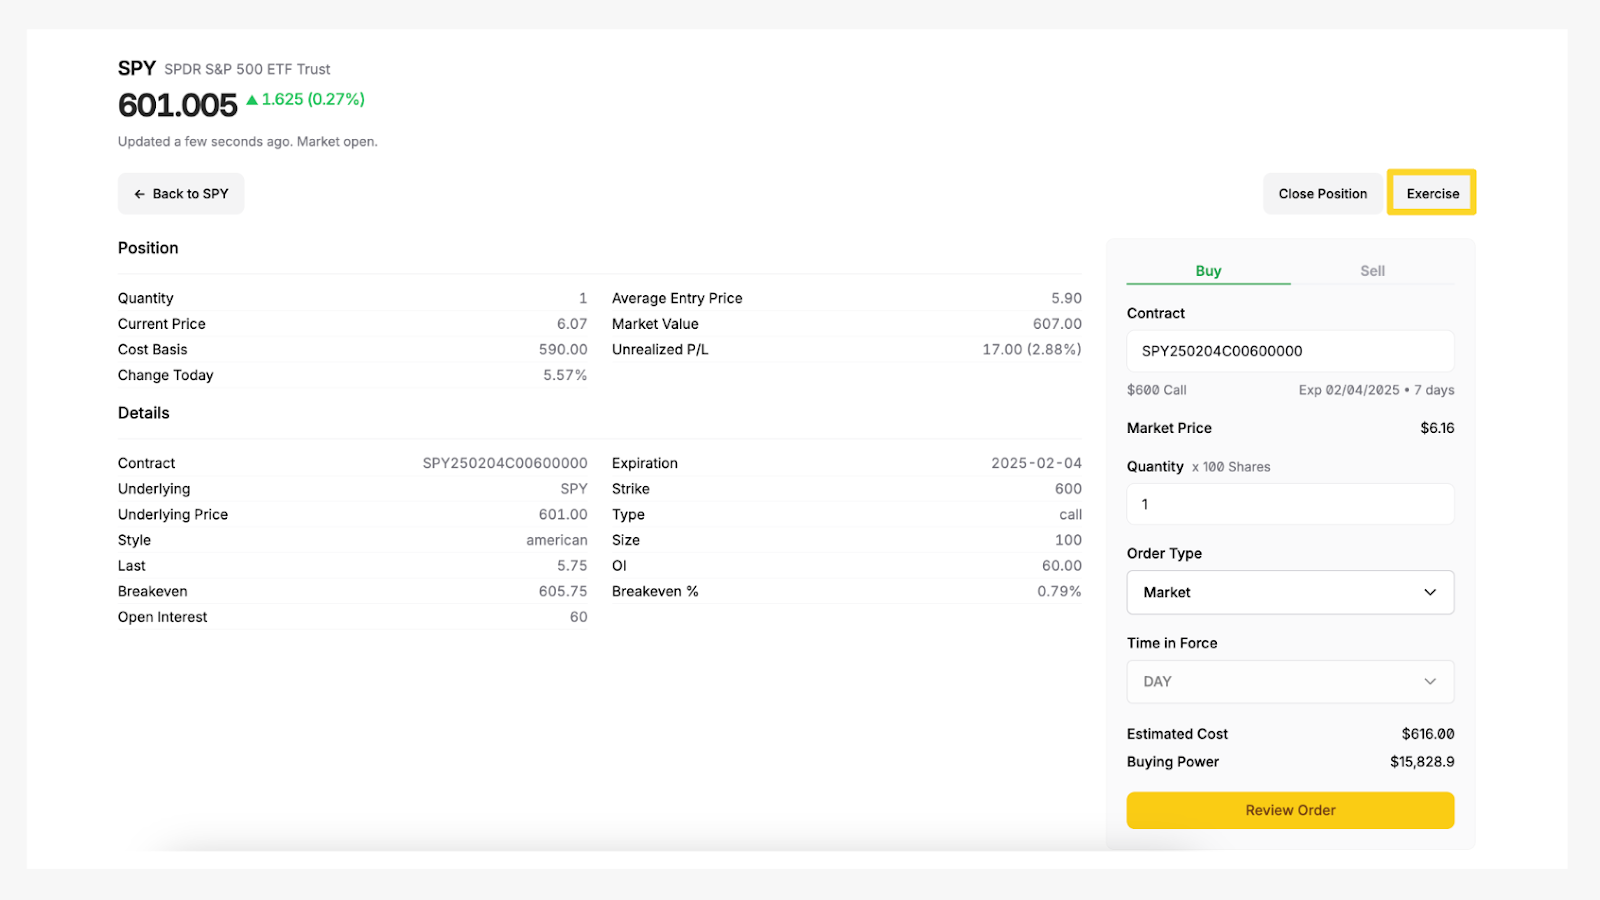Click the Close Position button

(x=1322, y=194)
